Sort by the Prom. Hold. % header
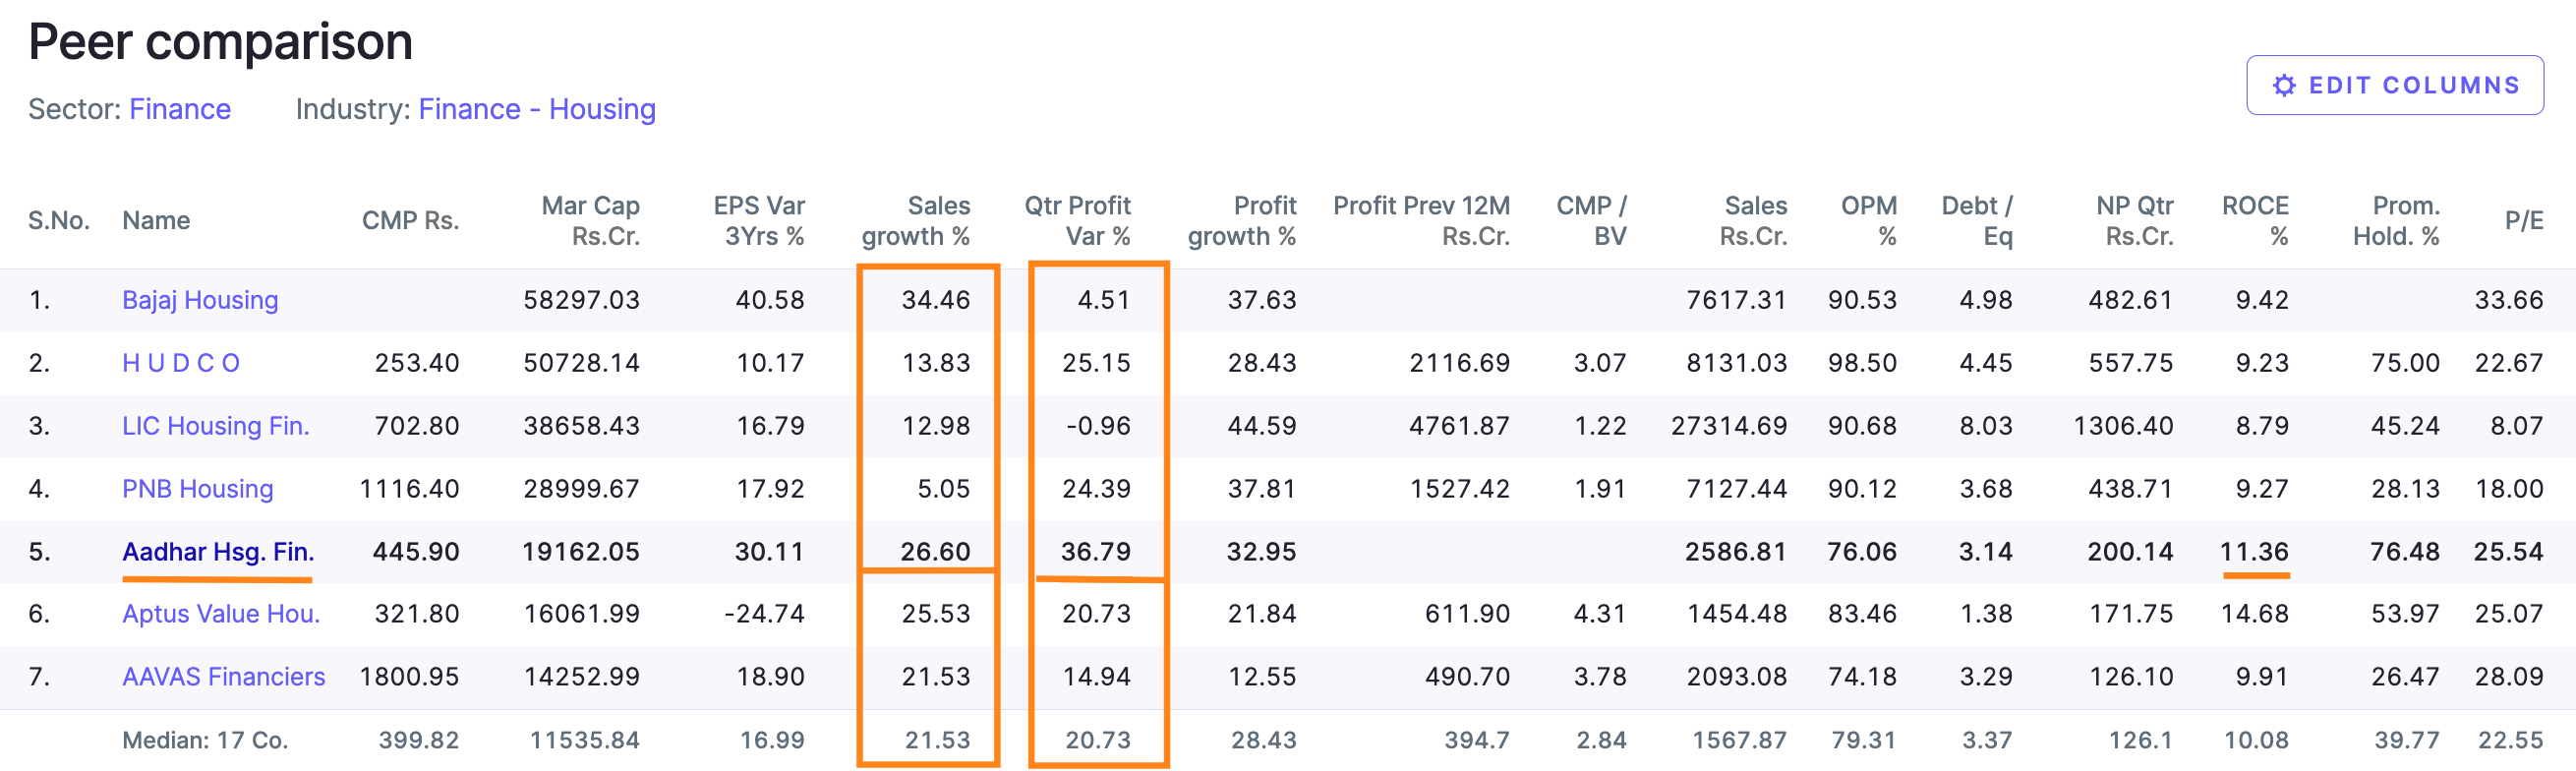The image size is (2576, 771). tap(2396, 221)
